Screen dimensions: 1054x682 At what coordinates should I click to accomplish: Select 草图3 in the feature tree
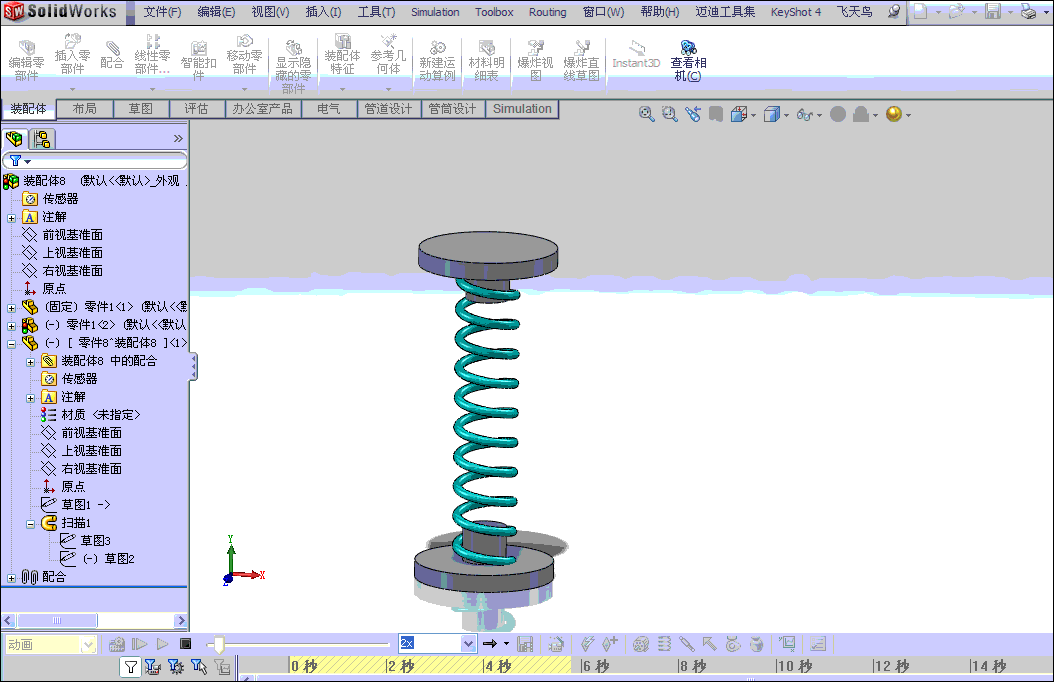95,541
